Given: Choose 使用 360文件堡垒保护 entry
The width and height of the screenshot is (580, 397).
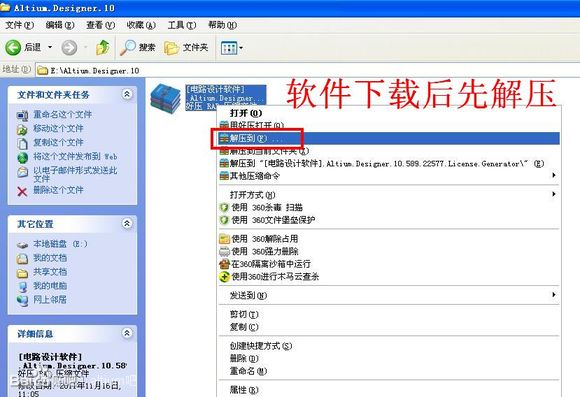Looking at the screenshot, I should [388, 220].
